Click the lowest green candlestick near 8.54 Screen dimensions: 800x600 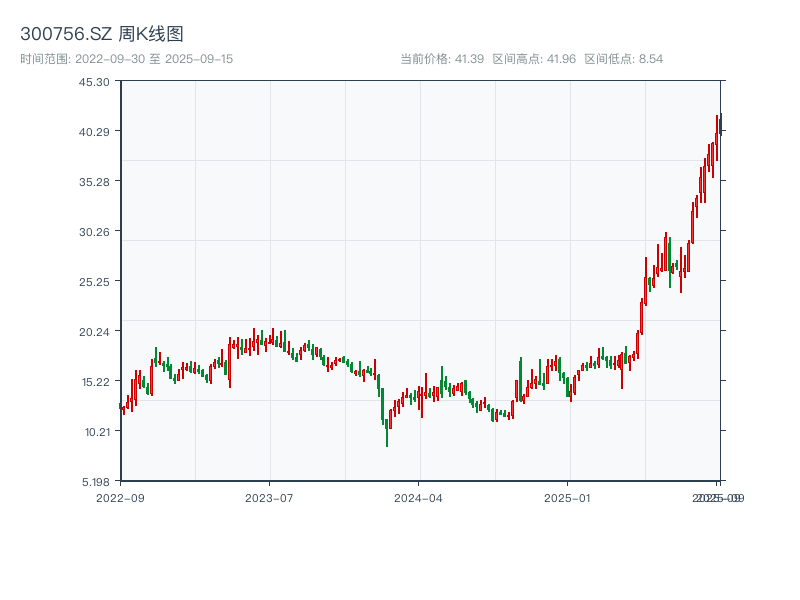tap(387, 432)
